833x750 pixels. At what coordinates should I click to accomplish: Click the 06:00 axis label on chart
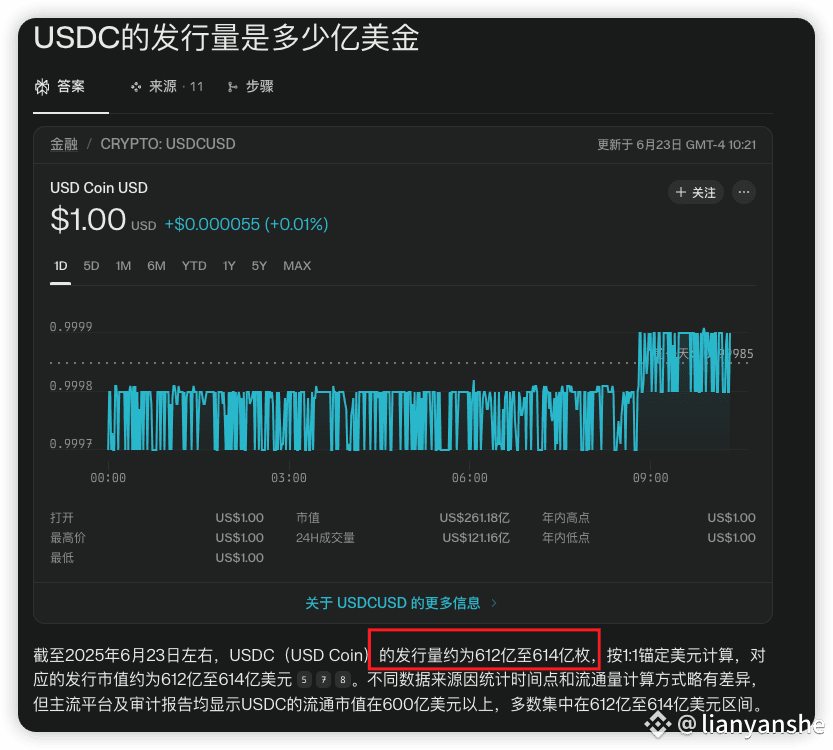pyautogui.click(x=470, y=478)
